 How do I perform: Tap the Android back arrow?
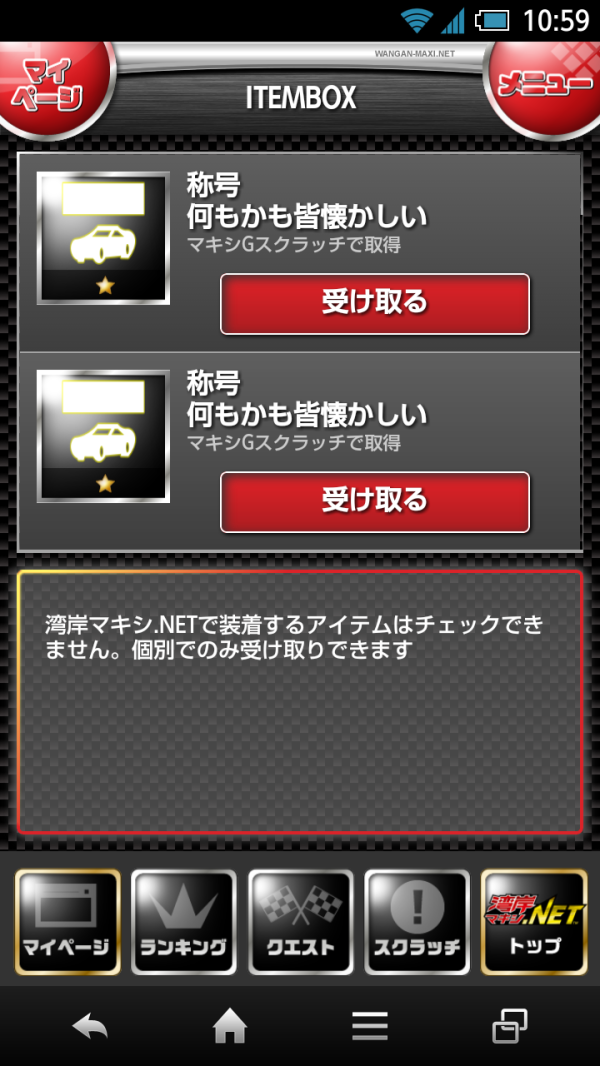coord(90,1026)
